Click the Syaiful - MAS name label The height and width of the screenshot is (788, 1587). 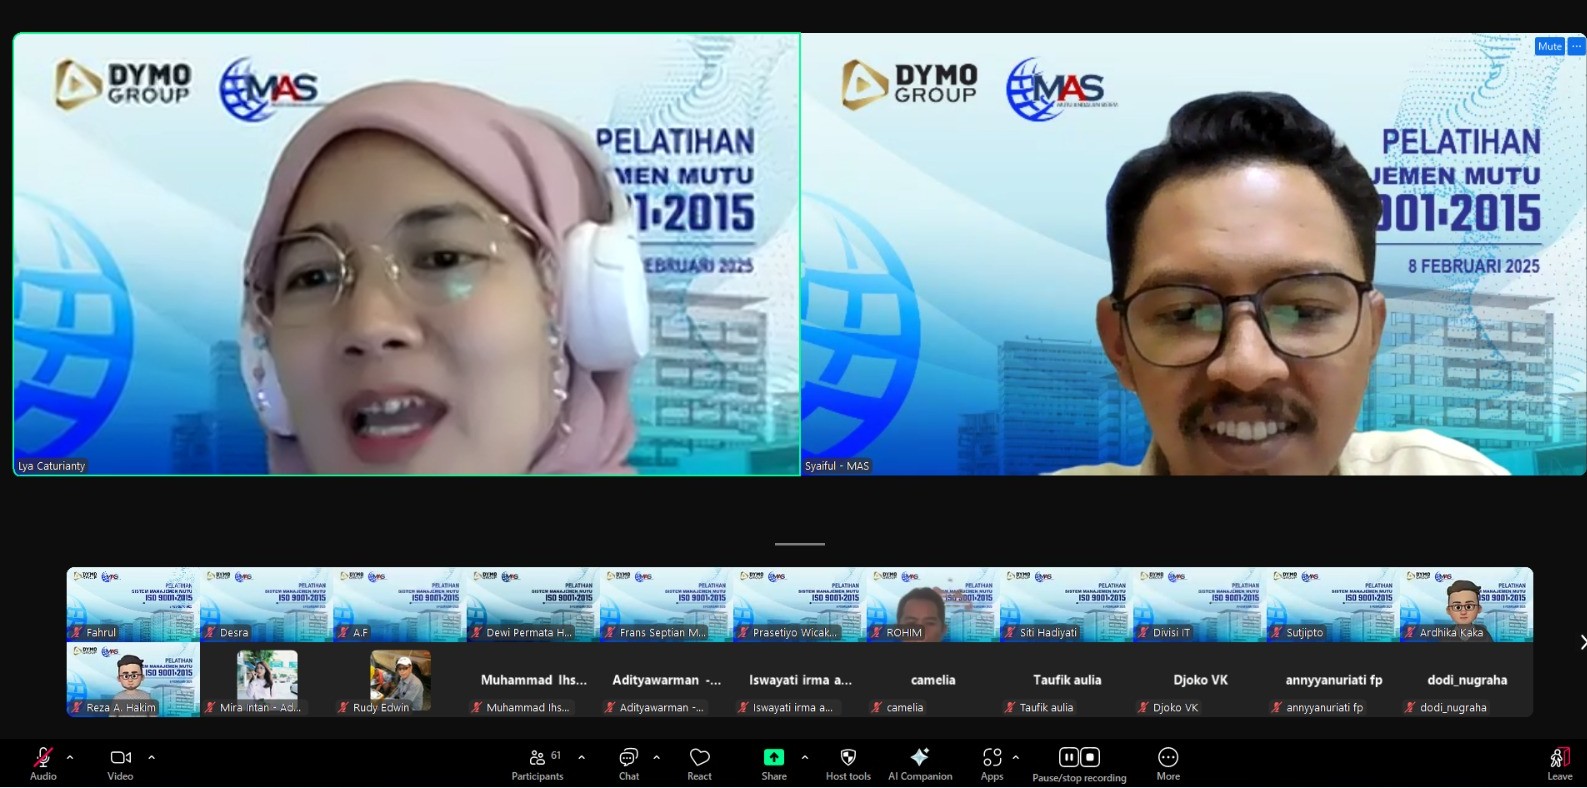pos(838,466)
